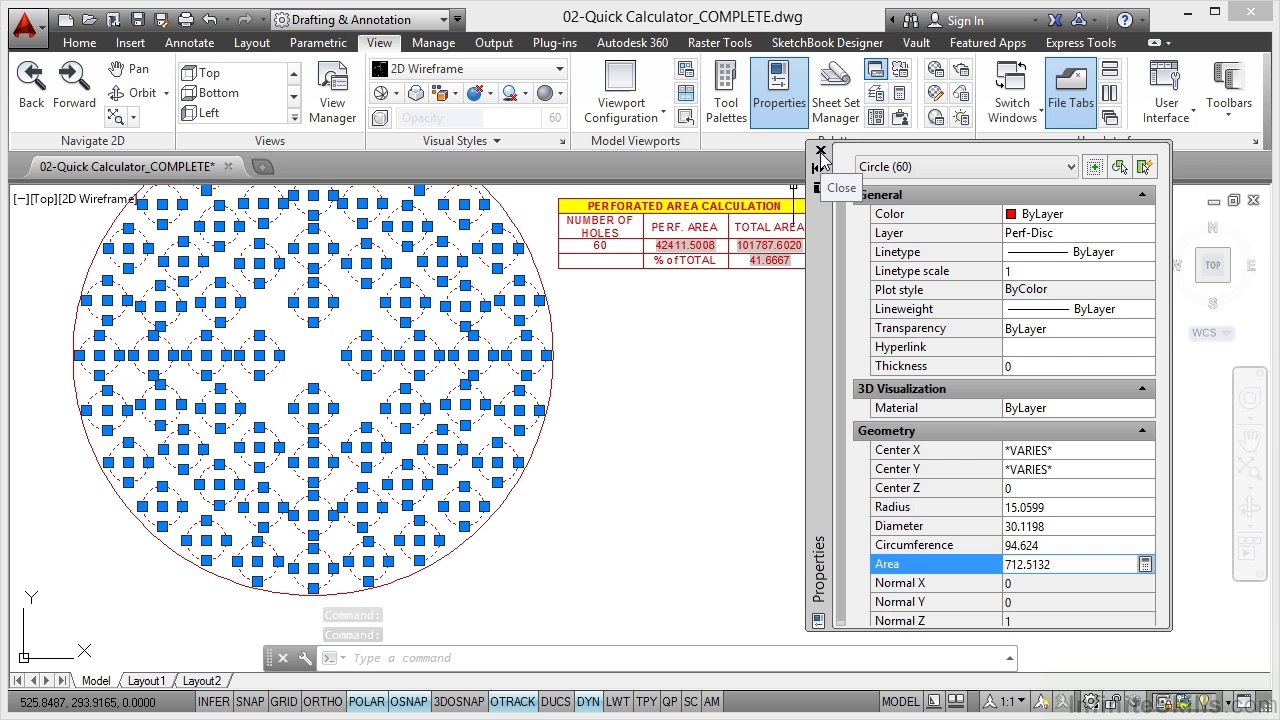
Task: Click the Command Line palette icon
Action: 876,69
